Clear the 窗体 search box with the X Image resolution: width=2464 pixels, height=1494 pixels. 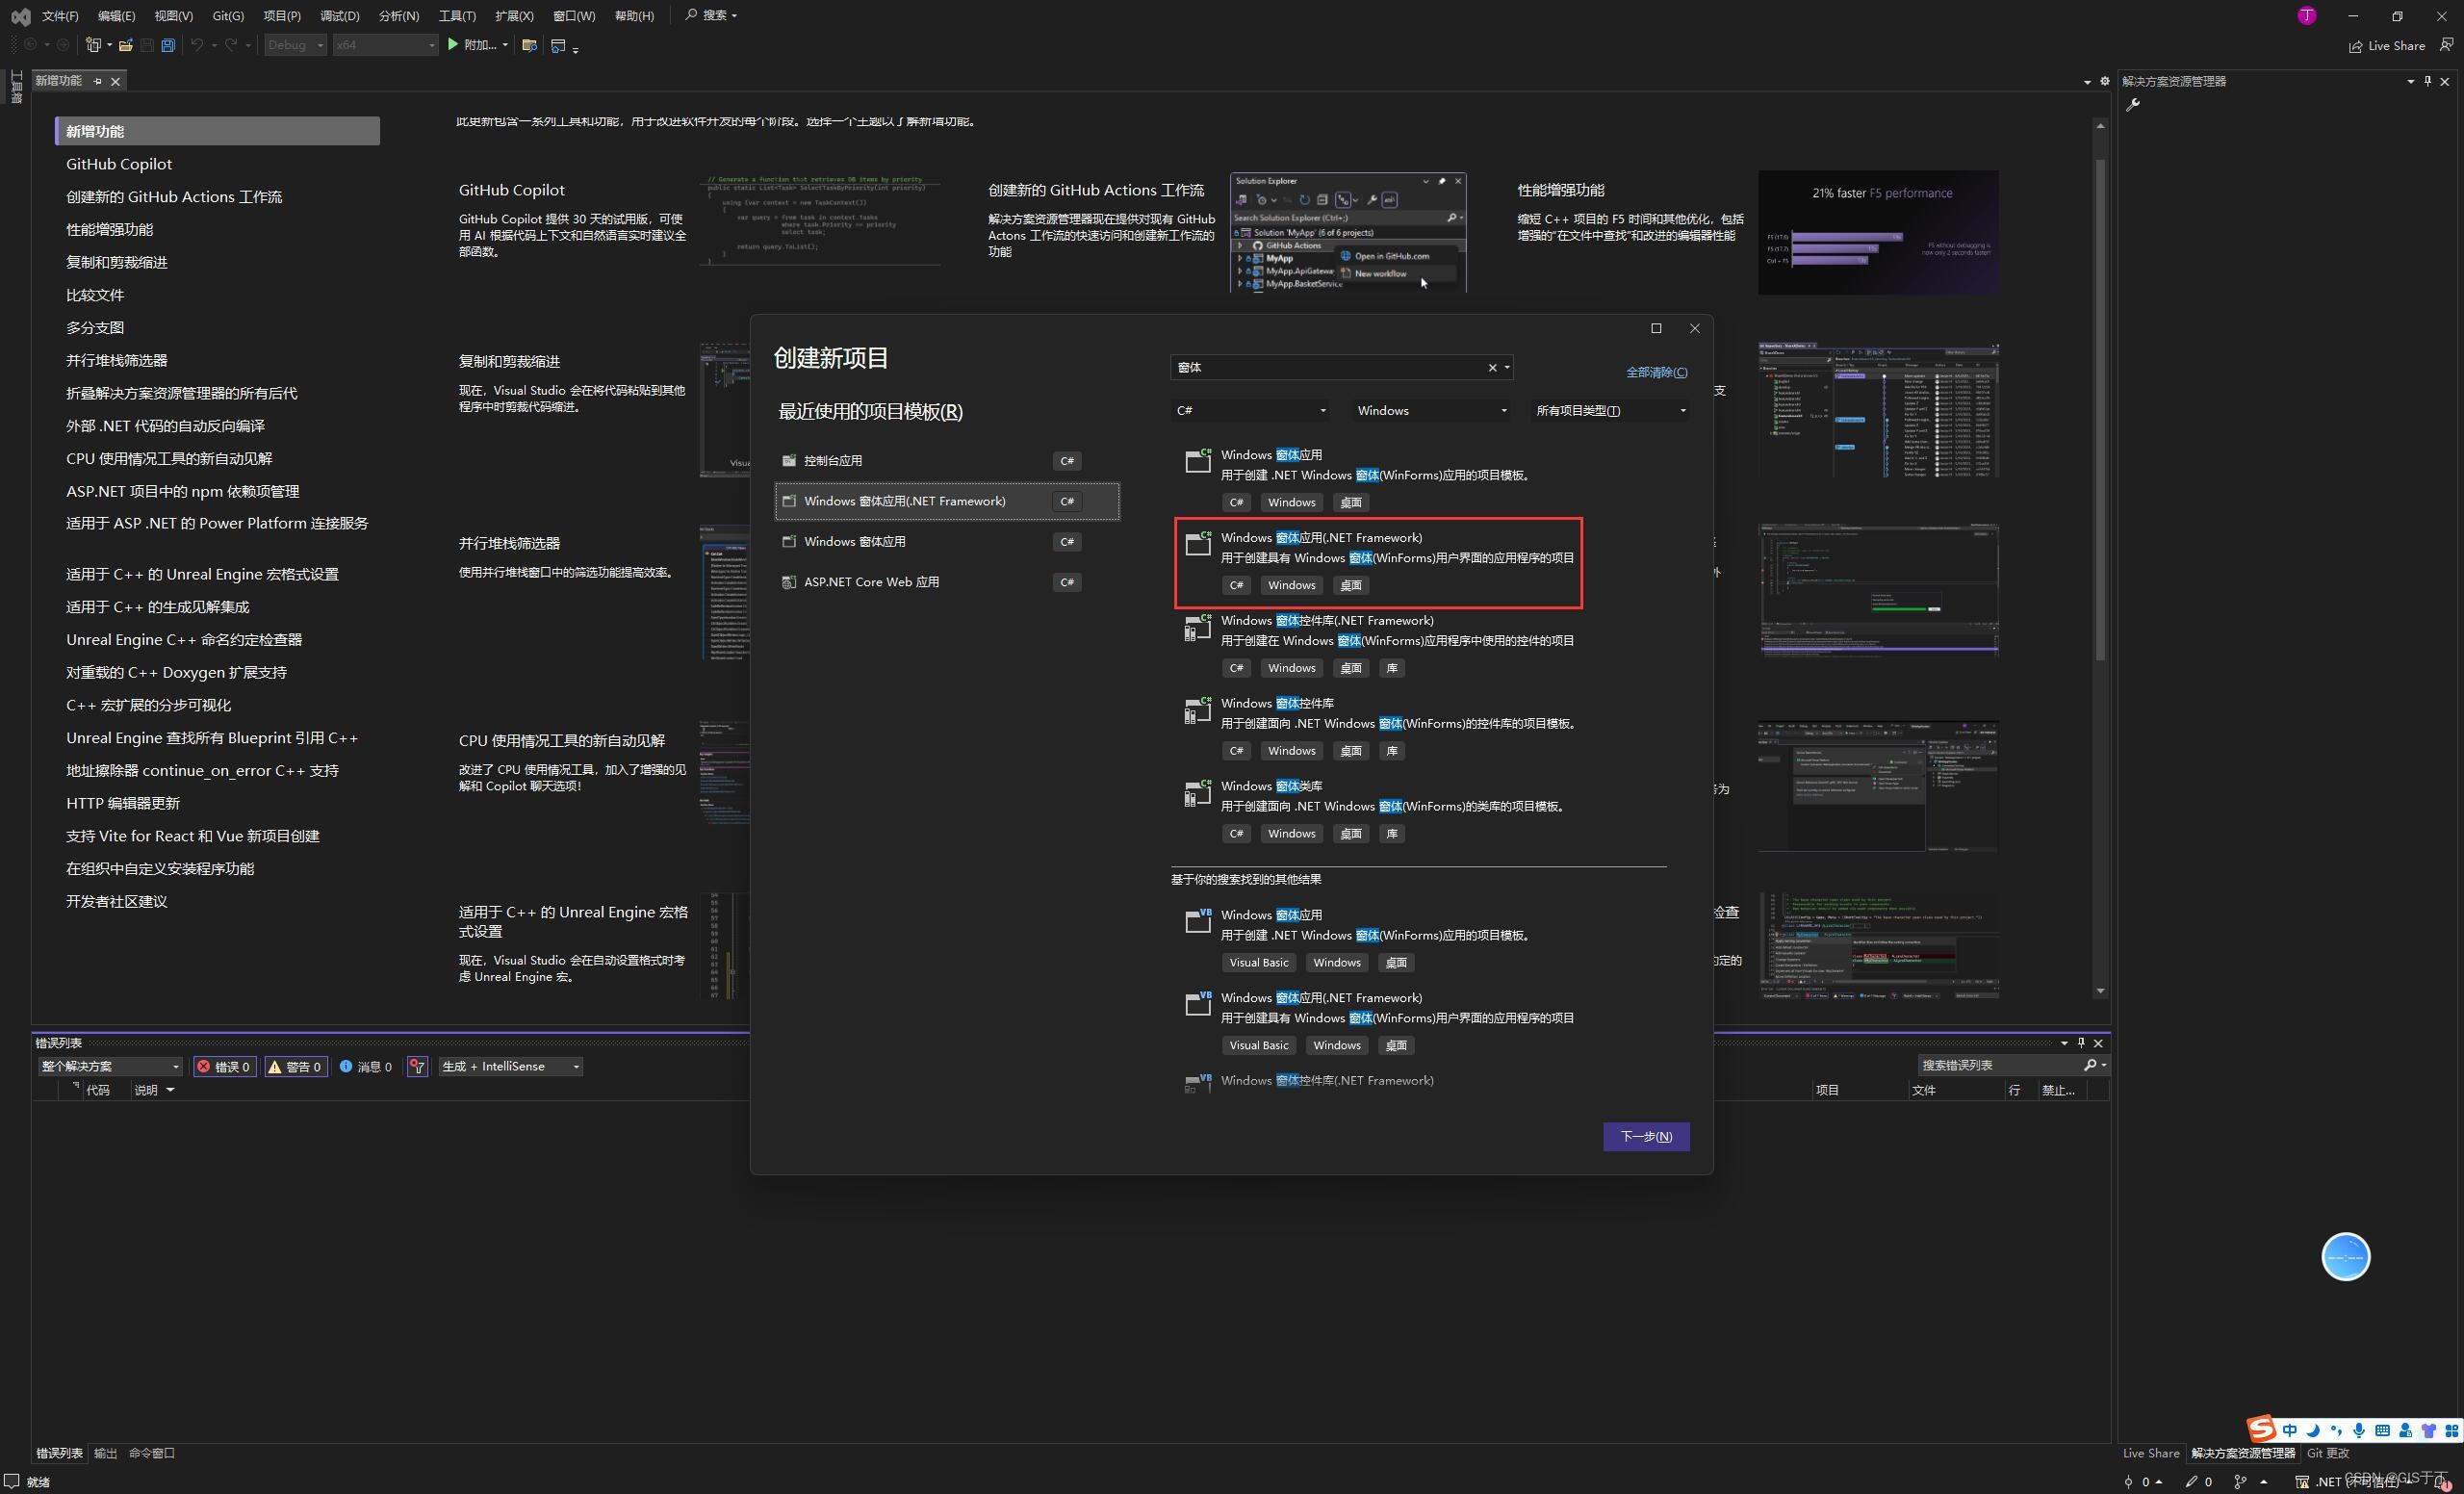click(1492, 368)
